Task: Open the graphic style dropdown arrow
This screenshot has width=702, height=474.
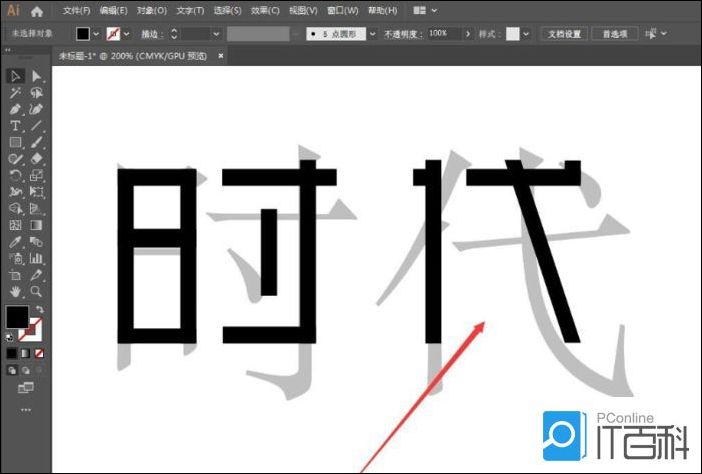Action: point(526,34)
